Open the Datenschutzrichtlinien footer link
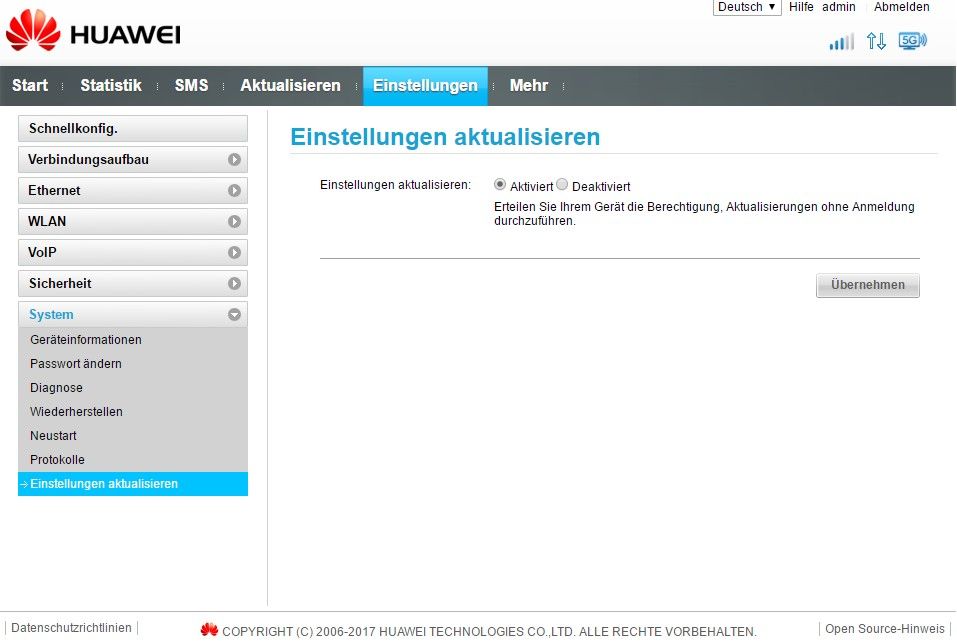The image size is (957, 644). (x=71, y=628)
